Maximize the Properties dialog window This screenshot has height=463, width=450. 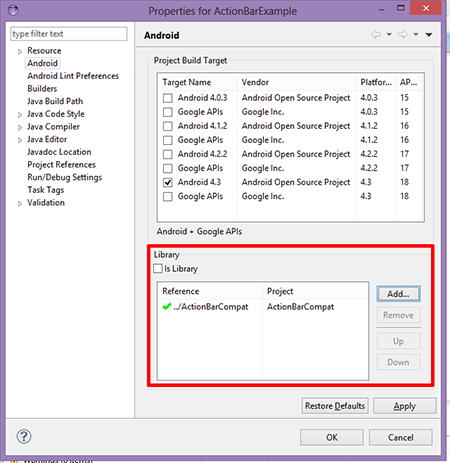[401, 8]
